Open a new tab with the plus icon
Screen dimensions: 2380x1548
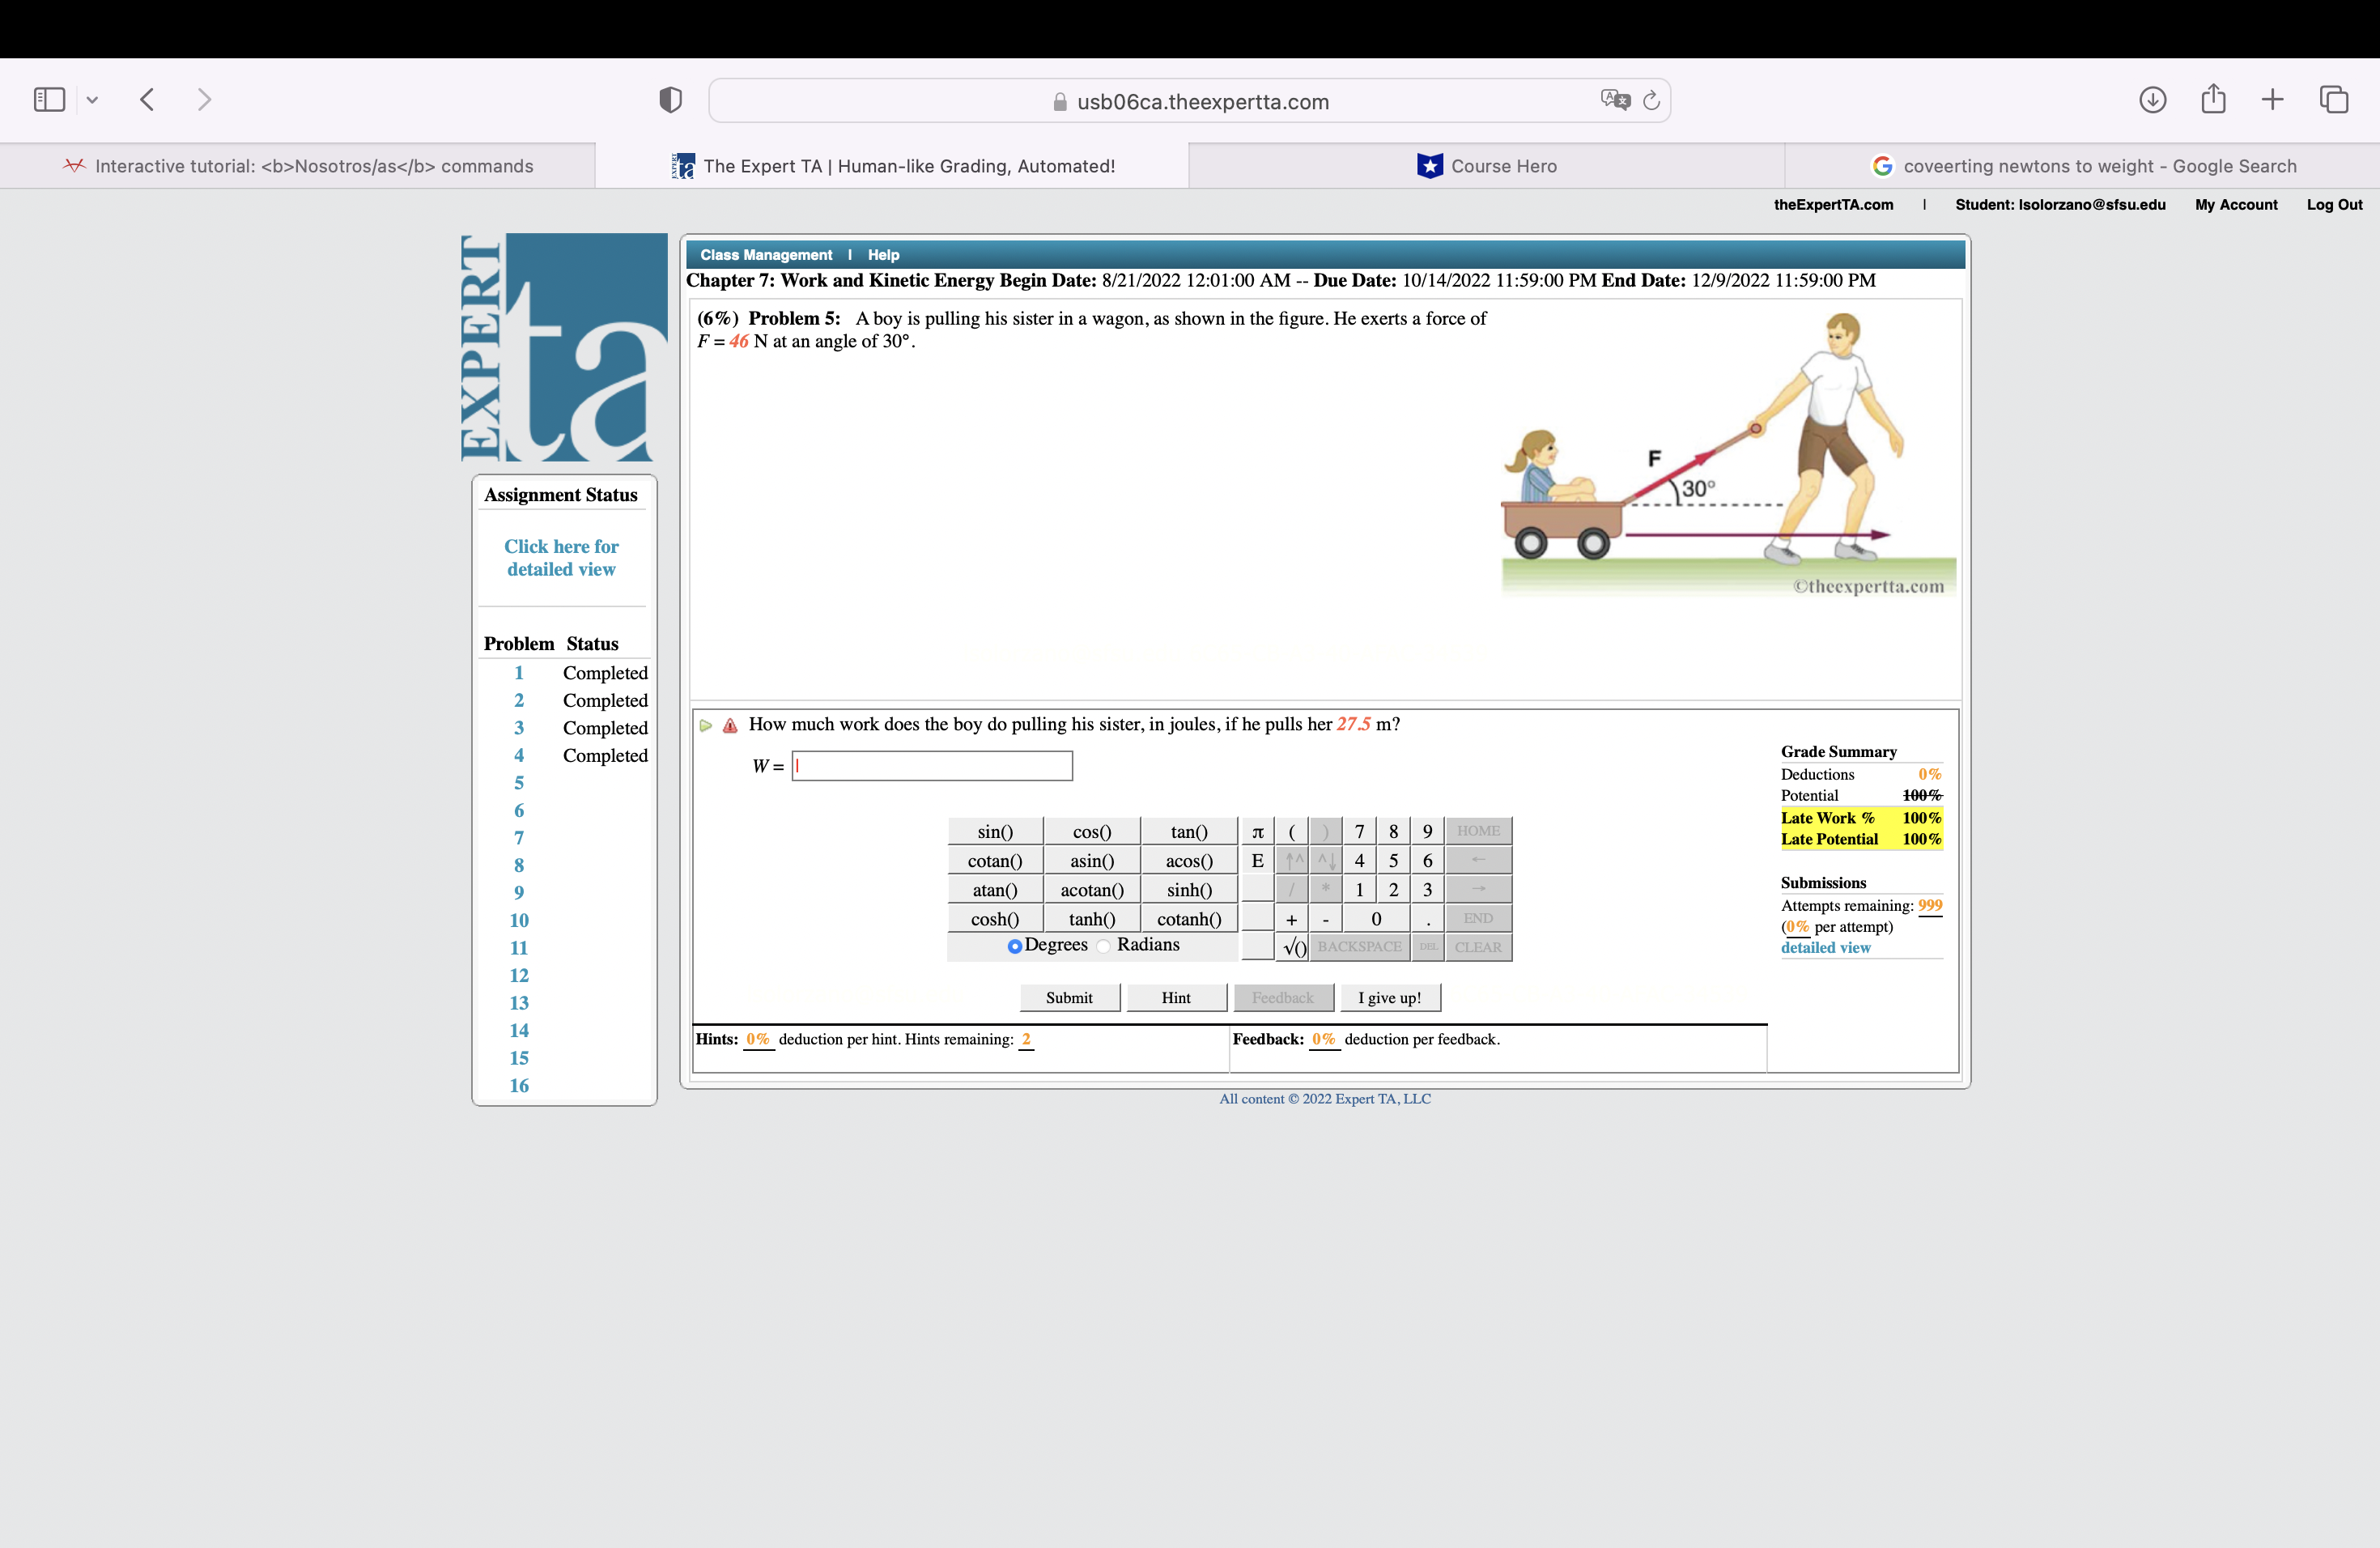2271,99
